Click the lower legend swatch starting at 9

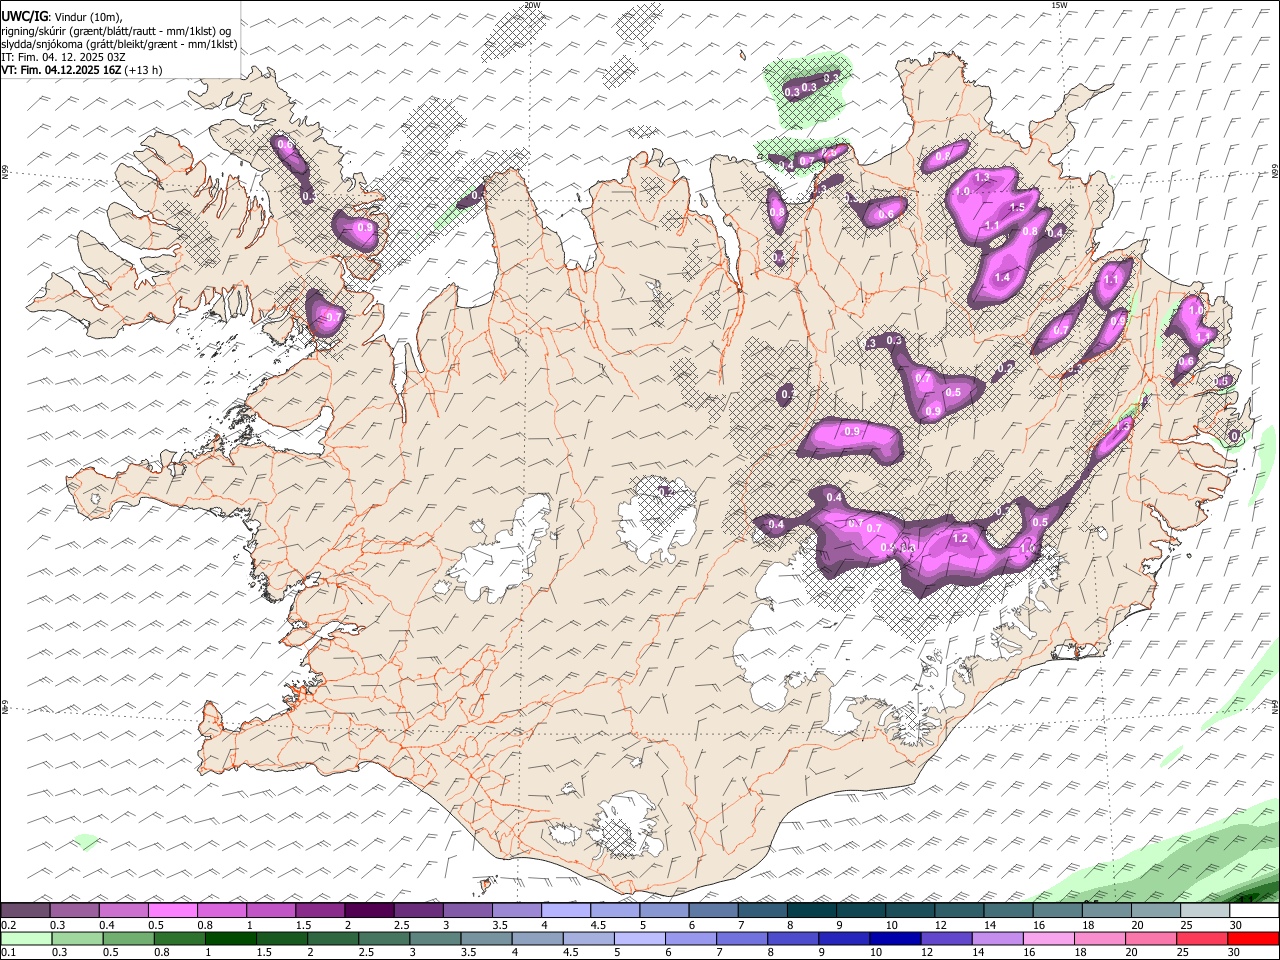842,939
